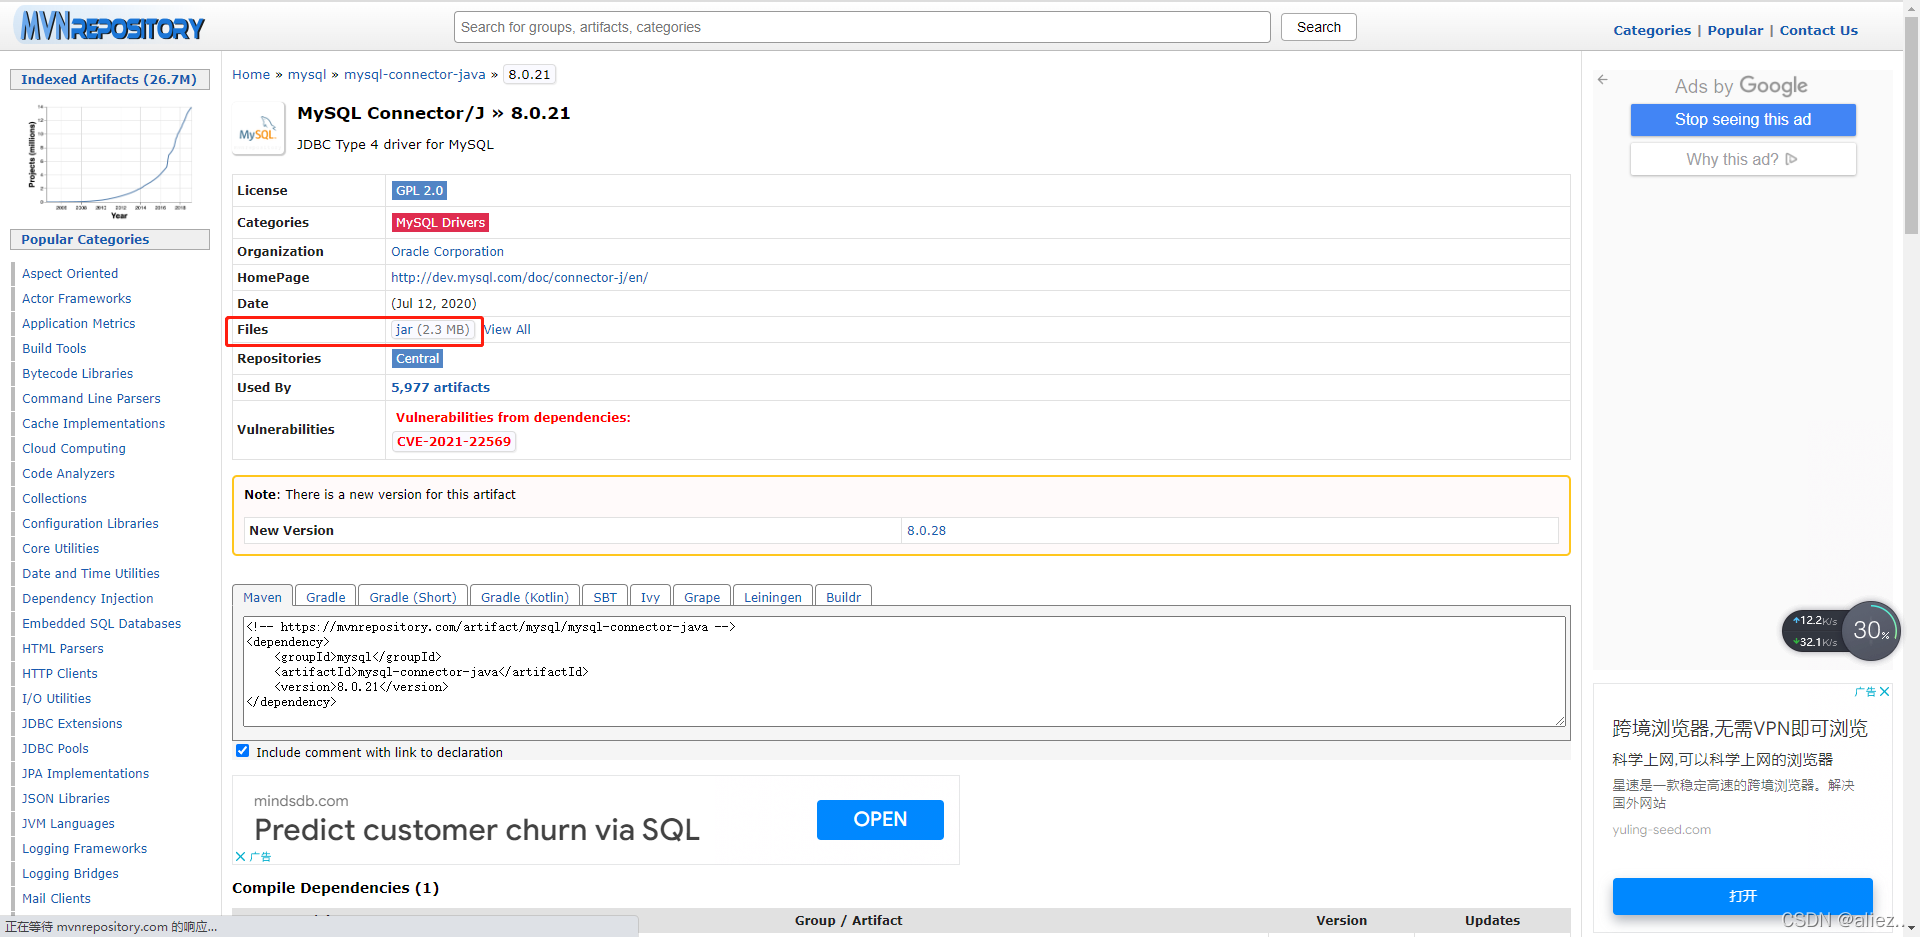Open Dependency Injection category
This screenshot has height=937, width=1920.
point(88,598)
